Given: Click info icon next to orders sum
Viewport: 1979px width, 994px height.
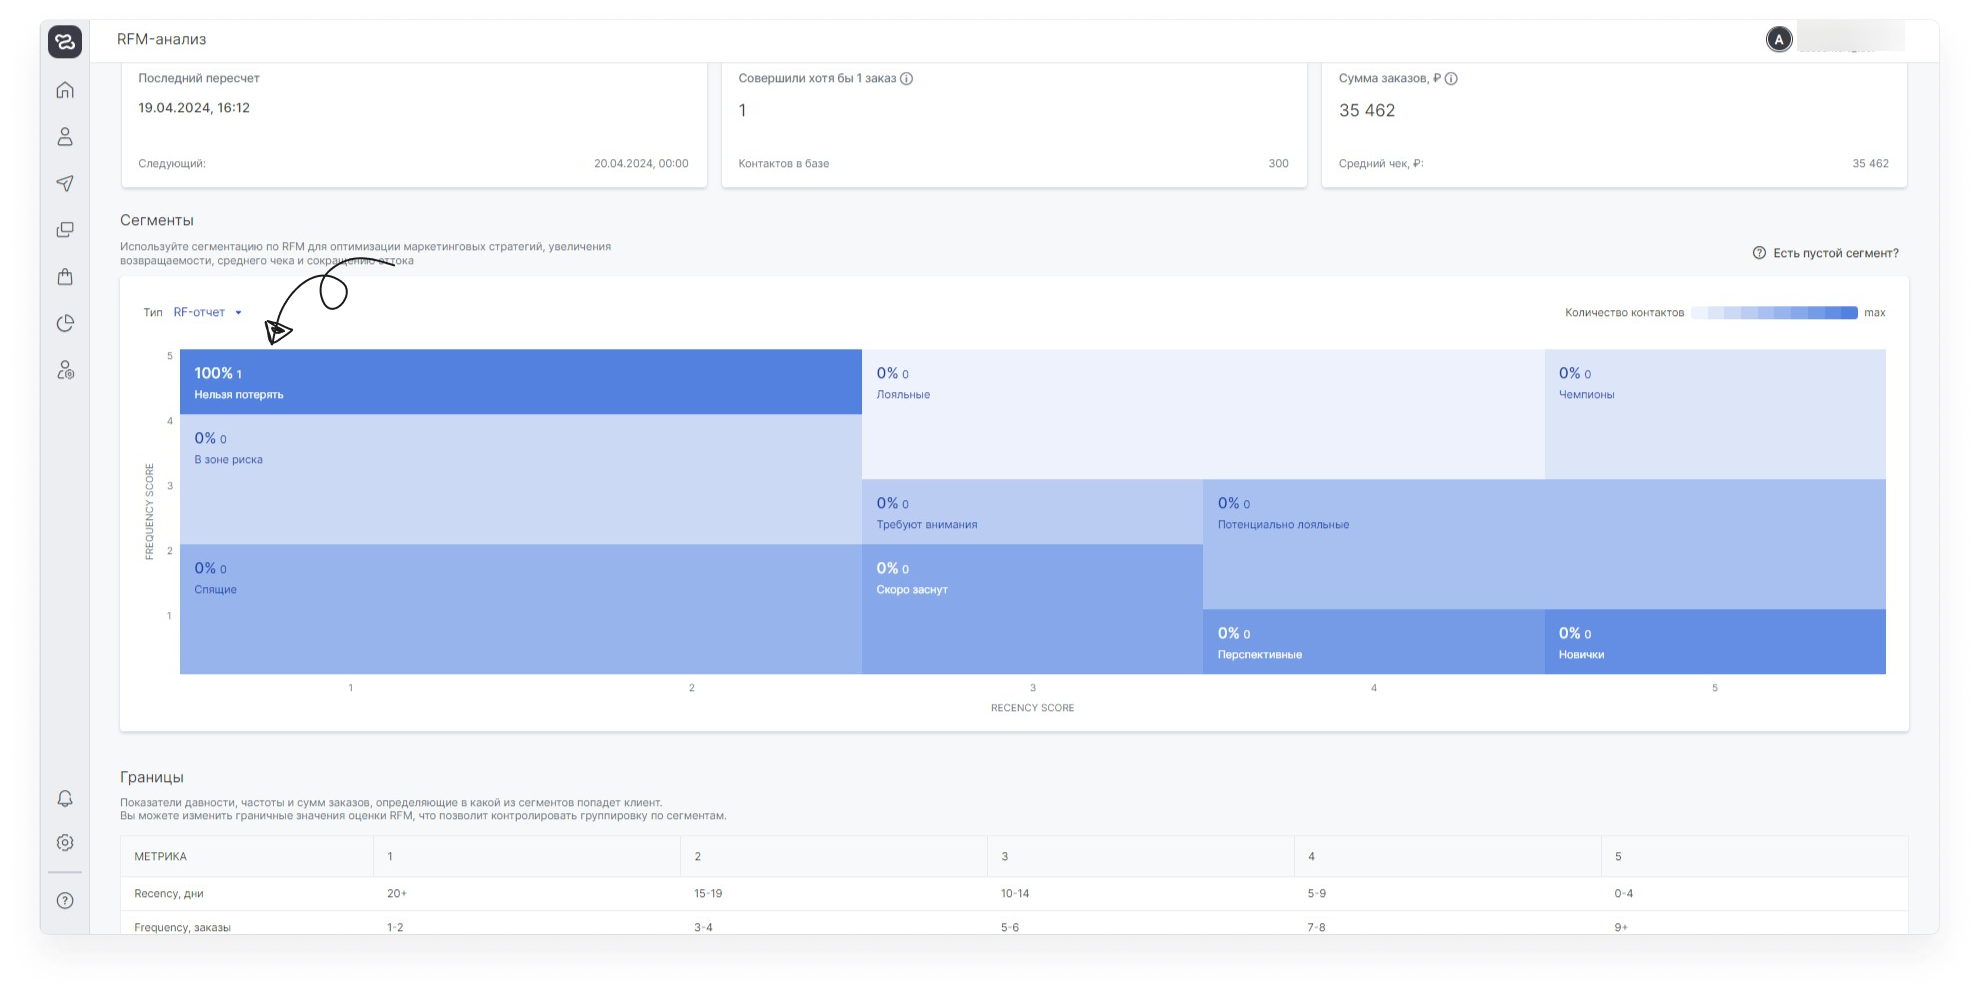Looking at the screenshot, I should coord(1451,79).
